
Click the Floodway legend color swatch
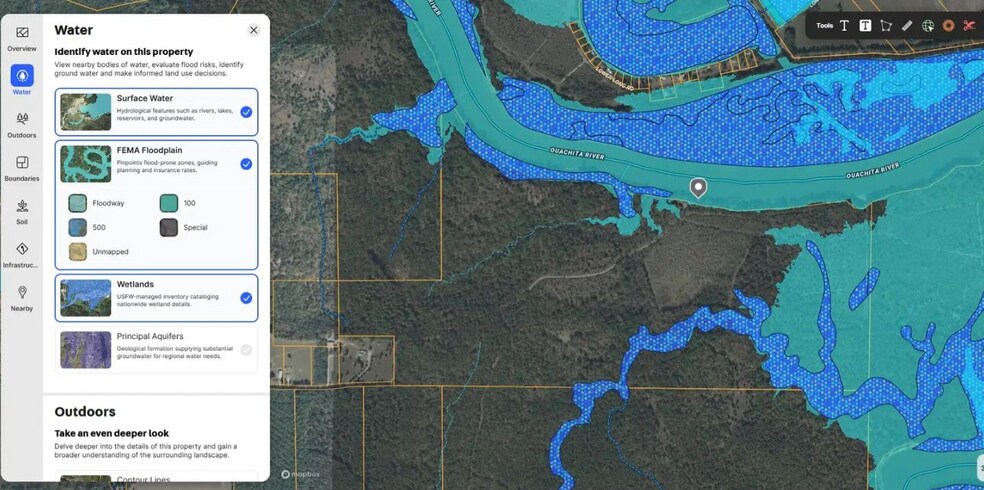pyautogui.click(x=77, y=203)
